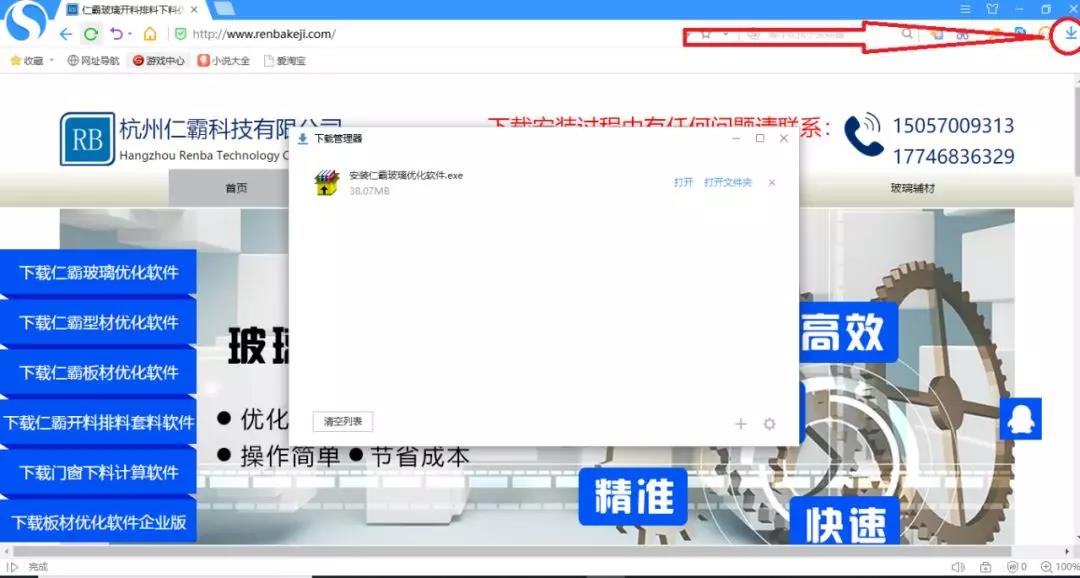Reload the page with the green refresh icon
The width and height of the screenshot is (1080, 578).
(90, 34)
